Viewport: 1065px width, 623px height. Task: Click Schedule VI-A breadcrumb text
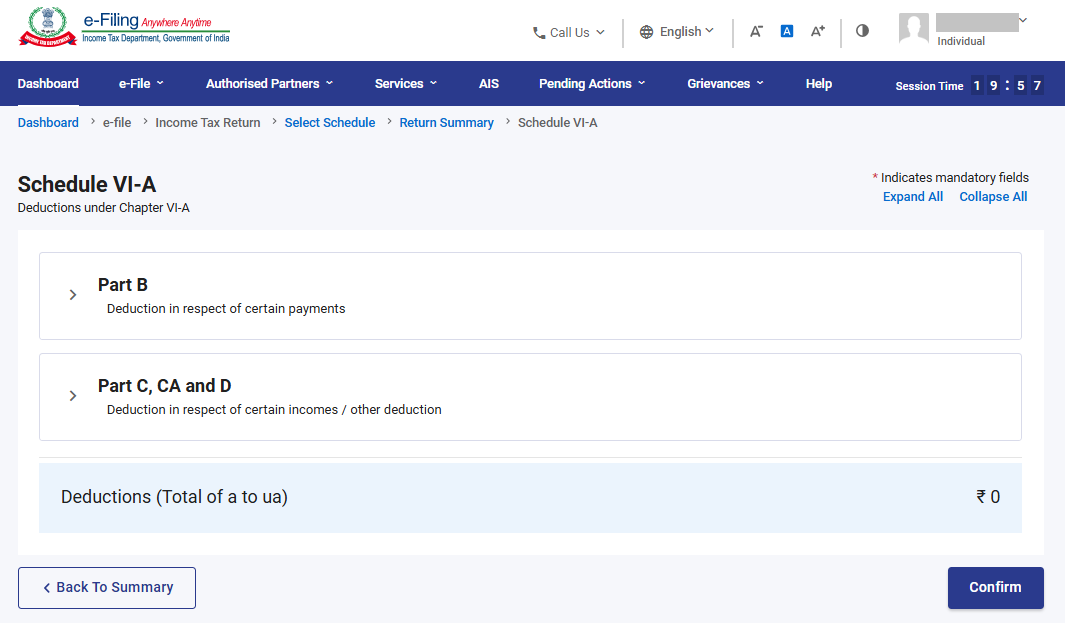(558, 122)
